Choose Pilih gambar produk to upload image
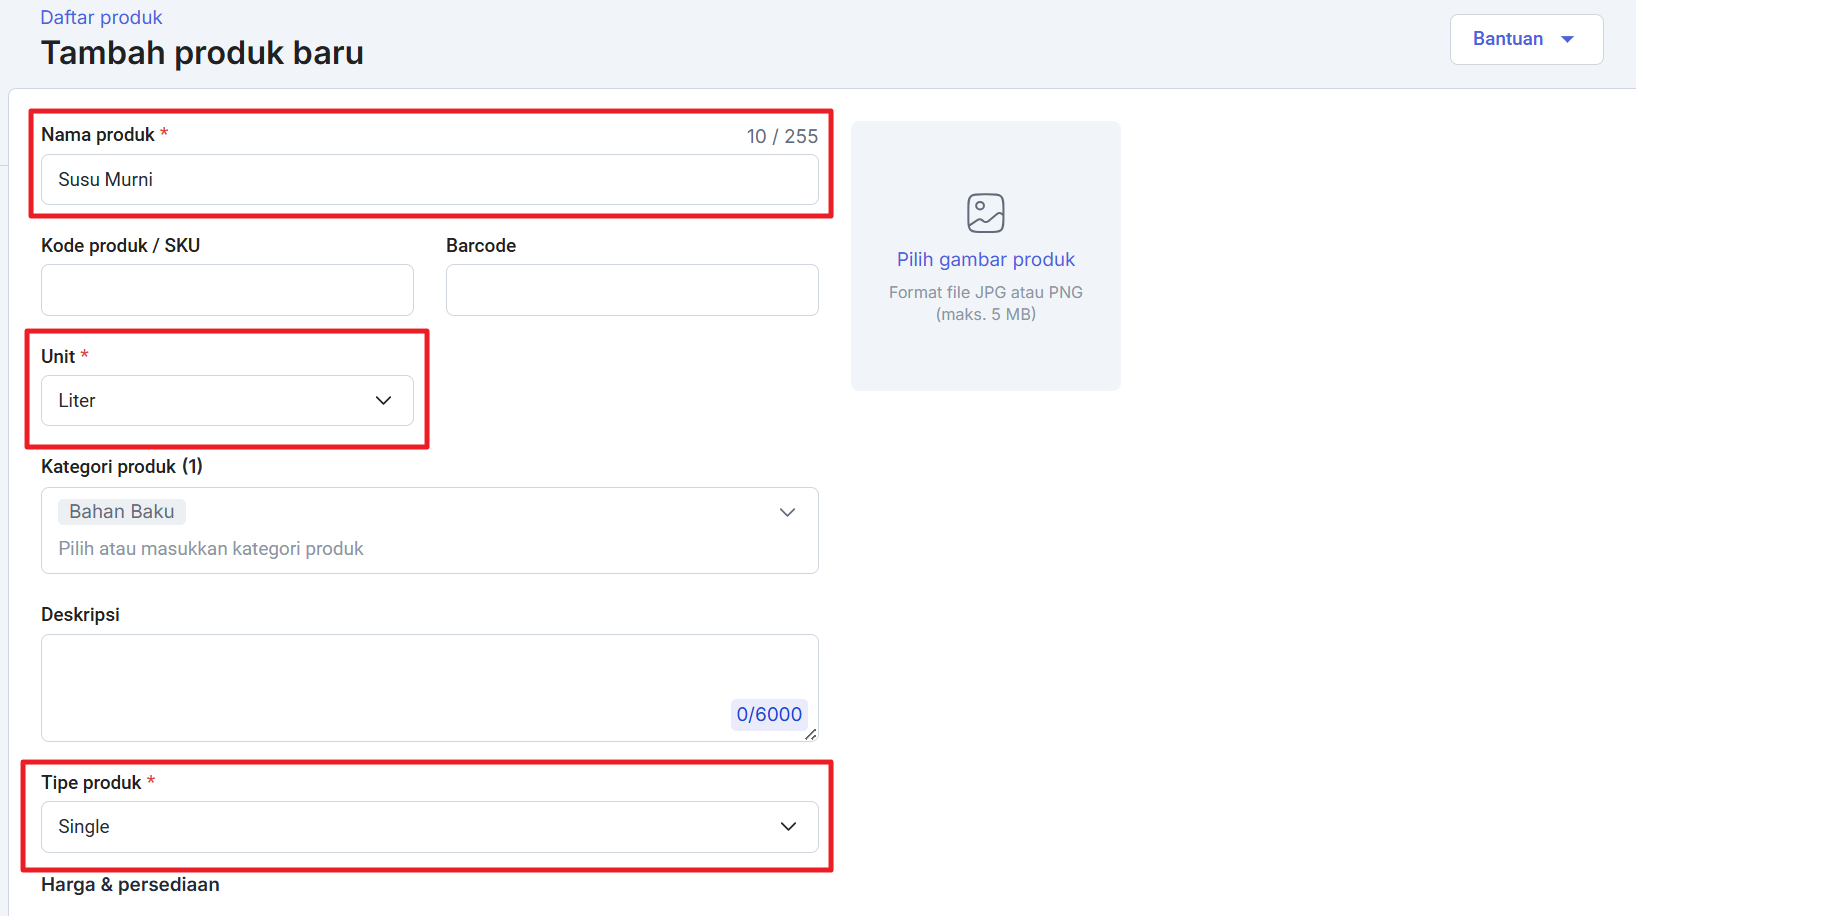 coord(985,260)
